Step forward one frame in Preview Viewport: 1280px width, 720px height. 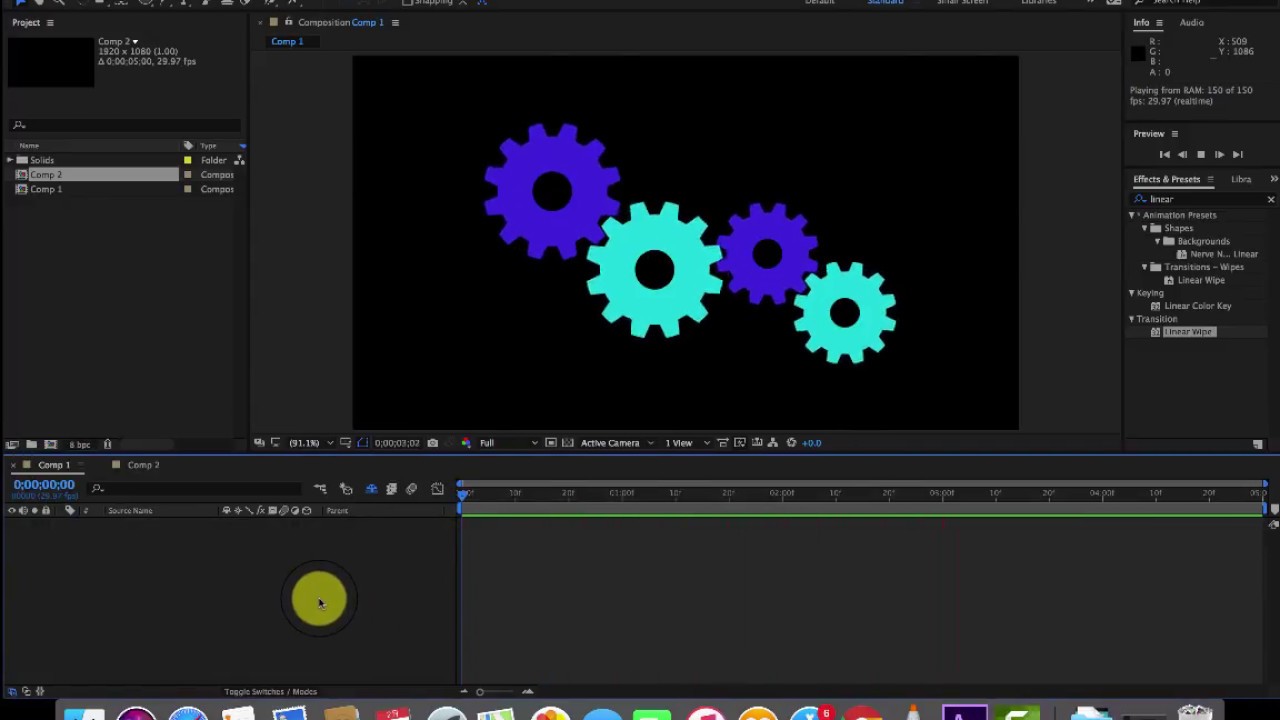click(1219, 154)
